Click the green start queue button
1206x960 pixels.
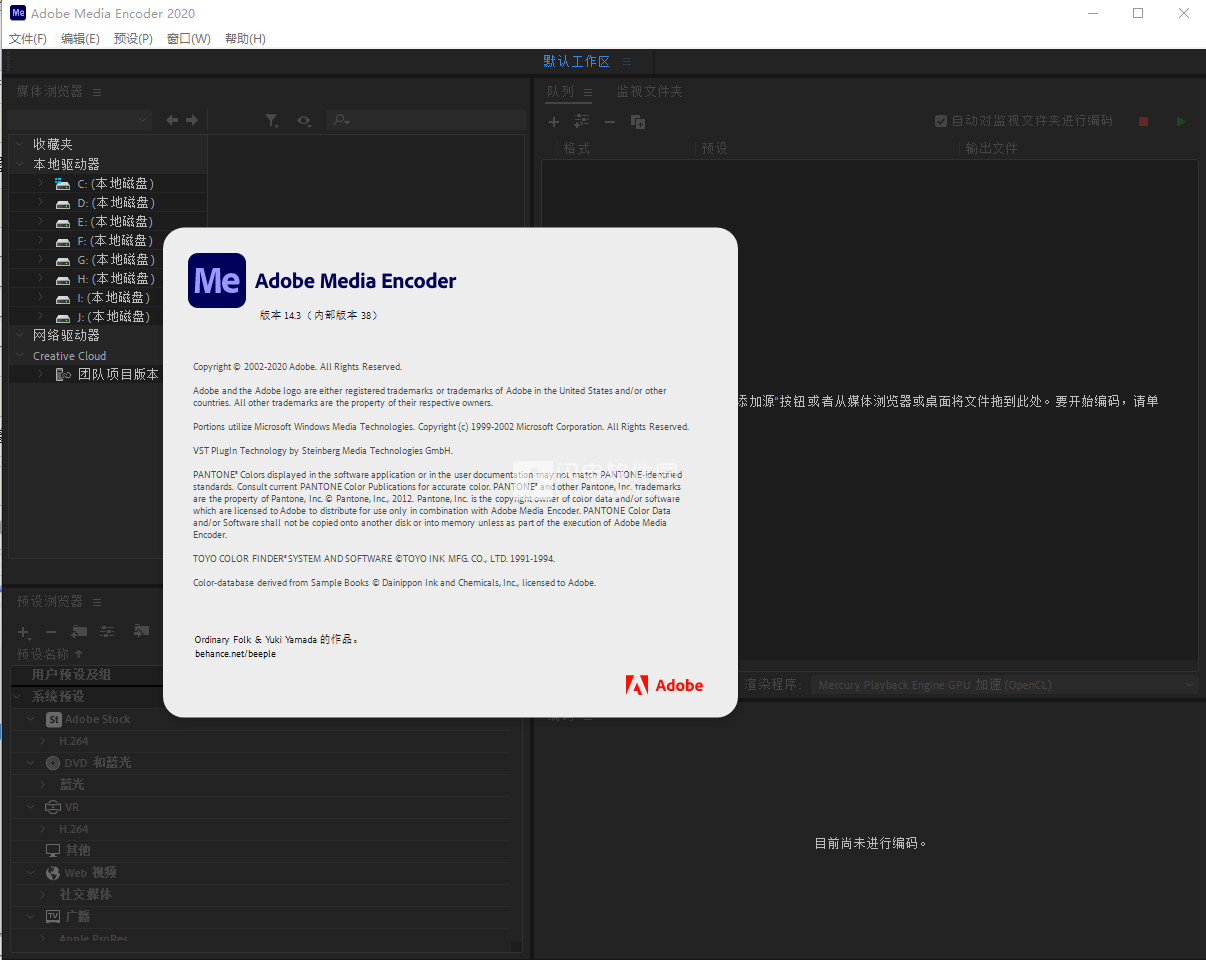click(1181, 121)
